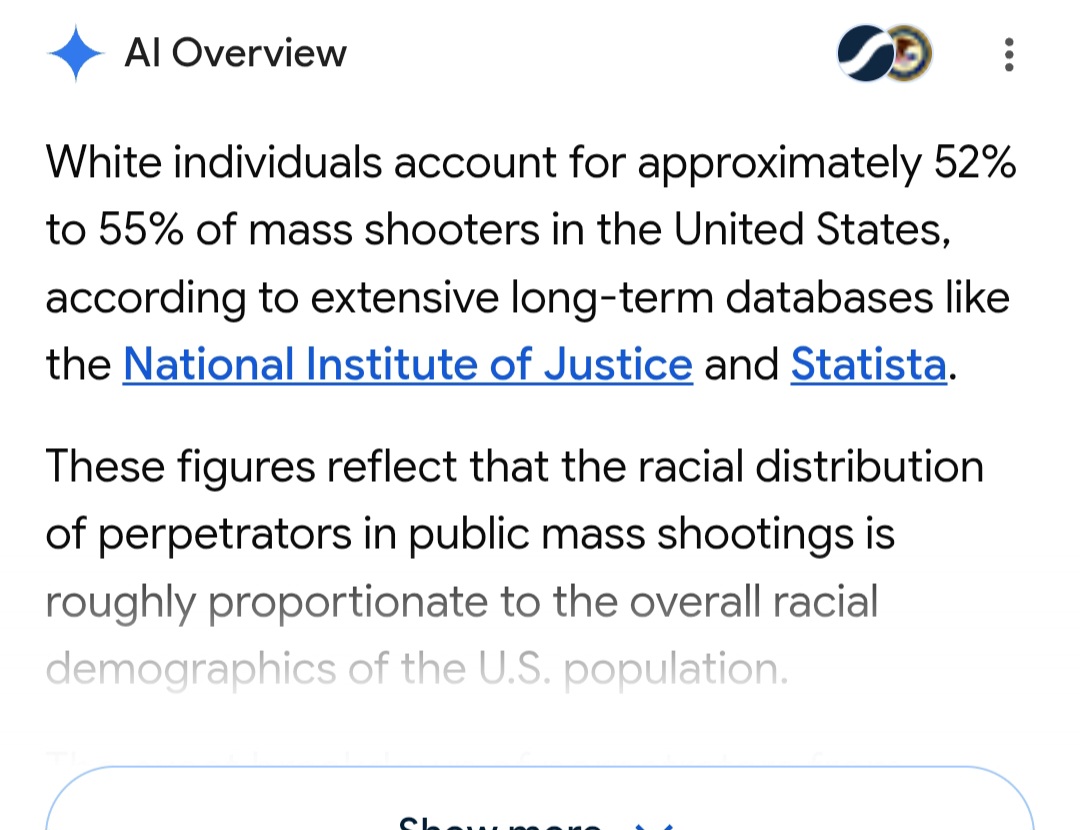Click the chevron beside Show more
This screenshot has height=830, width=1080.
click(653, 825)
